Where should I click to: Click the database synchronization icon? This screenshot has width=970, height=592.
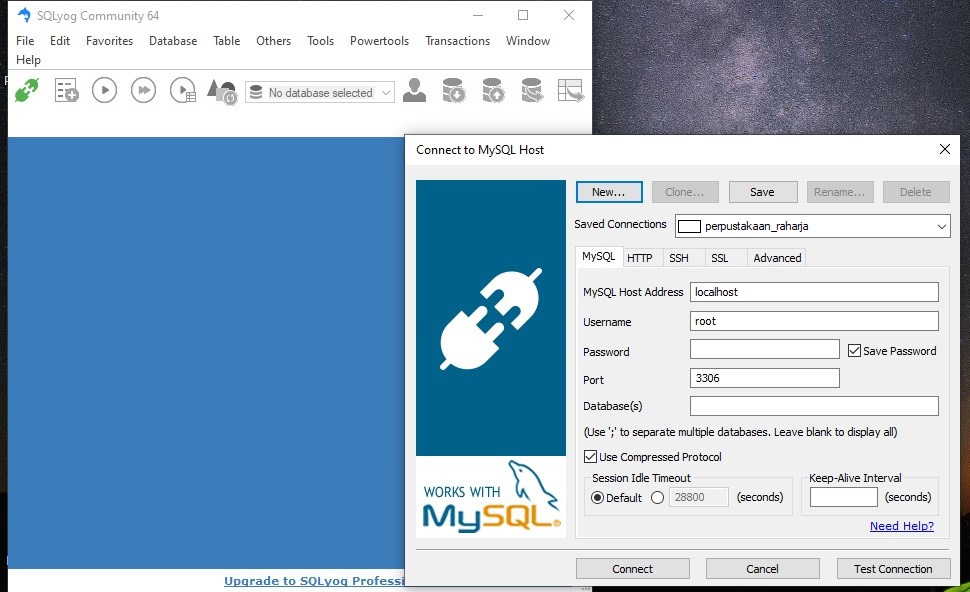pyautogui.click(x=532, y=90)
